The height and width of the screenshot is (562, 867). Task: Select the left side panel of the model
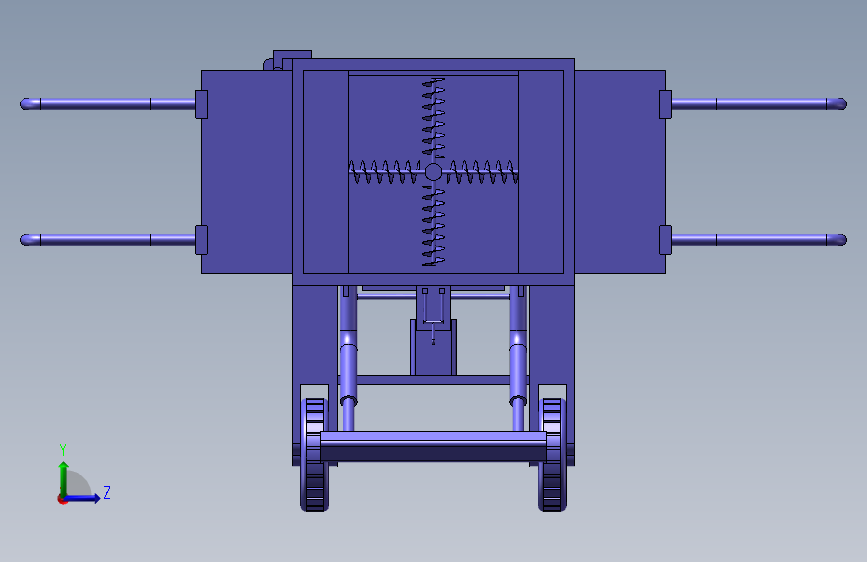coord(247,172)
